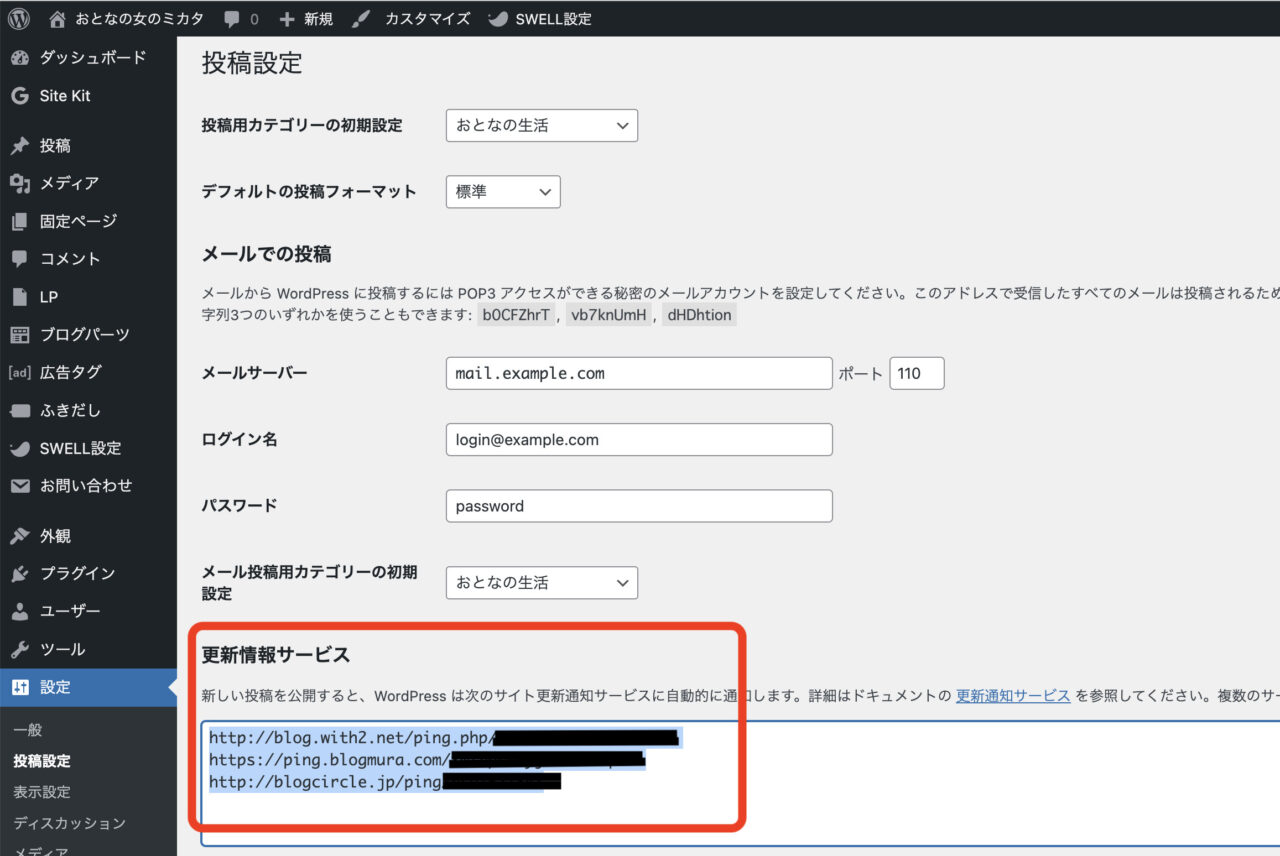
Task: Click the [ad] 広告タグ icon
Action: (x=19, y=372)
